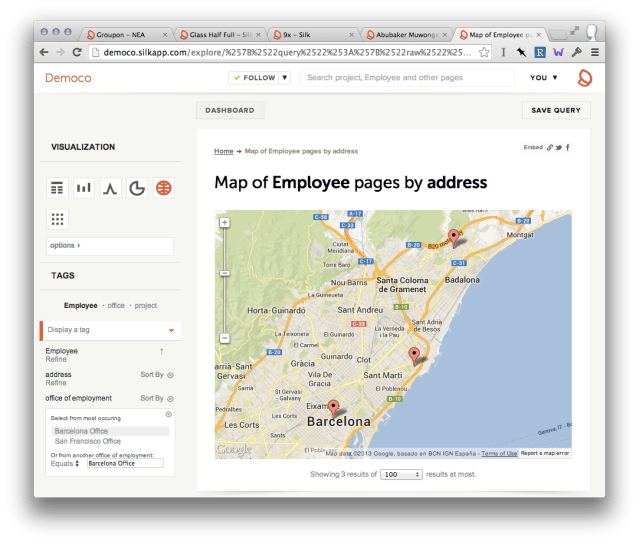Remove the address tag with its X icon
Viewport: 639px width, 544px height.
pos(170,375)
